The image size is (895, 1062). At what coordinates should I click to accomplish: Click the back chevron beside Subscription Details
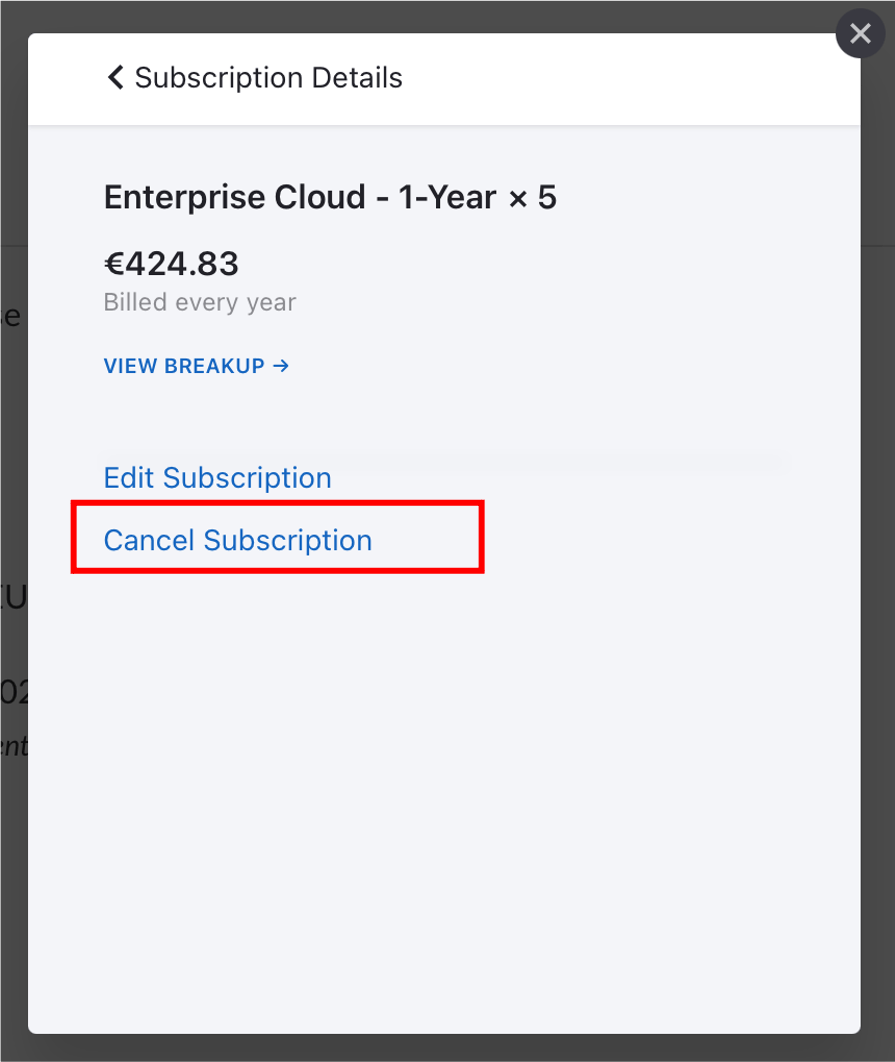pos(115,78)
